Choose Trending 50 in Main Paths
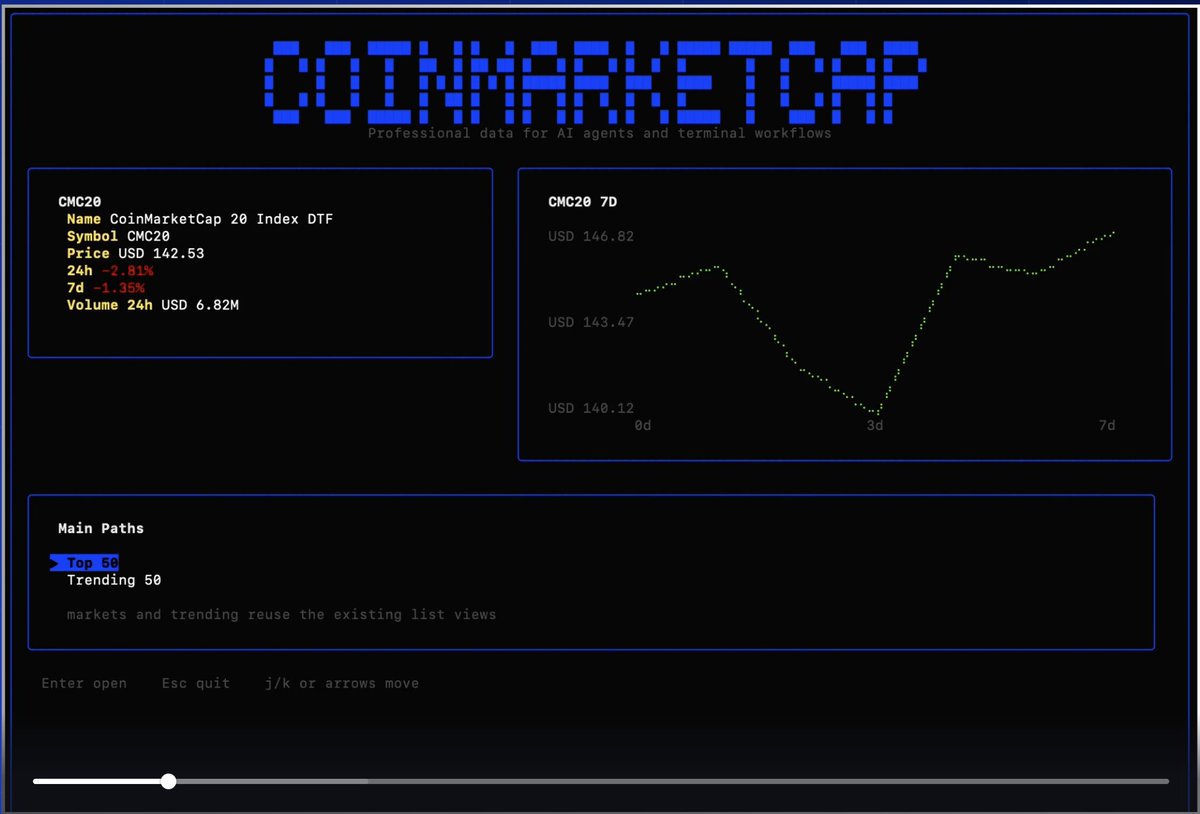 pyautogui.click(x=113, y=580)
